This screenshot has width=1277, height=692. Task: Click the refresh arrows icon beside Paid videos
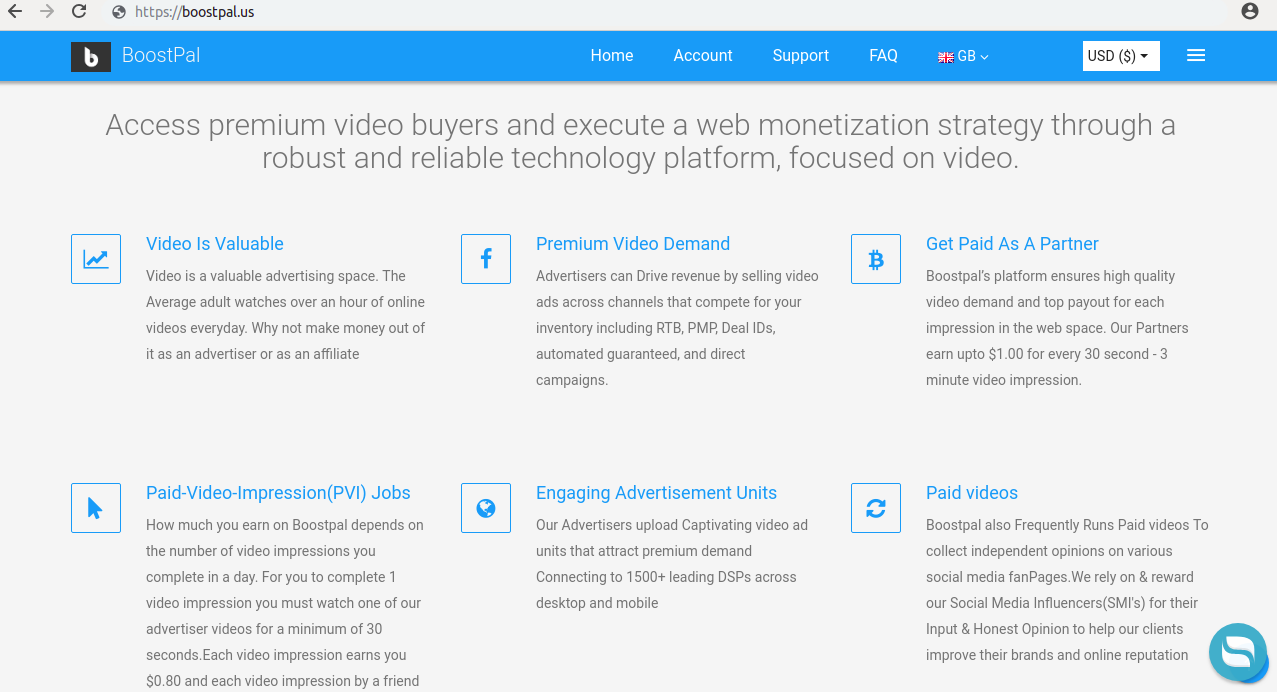pyautogui.click(x=876, y=508)
